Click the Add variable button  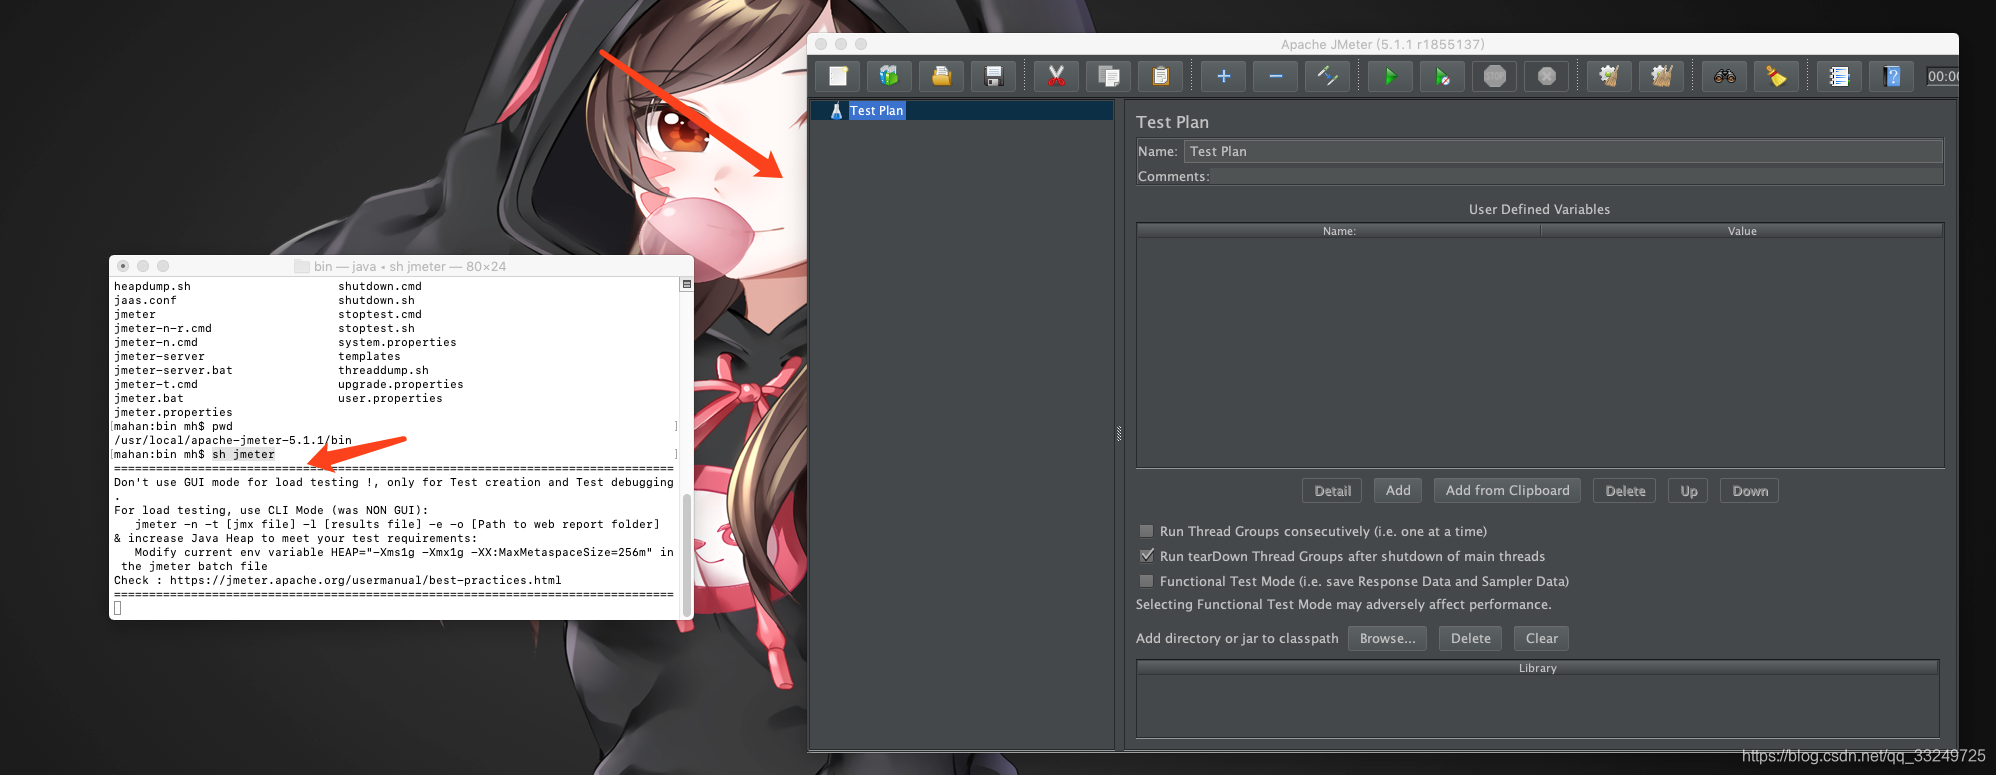[x=1398, y=491]
